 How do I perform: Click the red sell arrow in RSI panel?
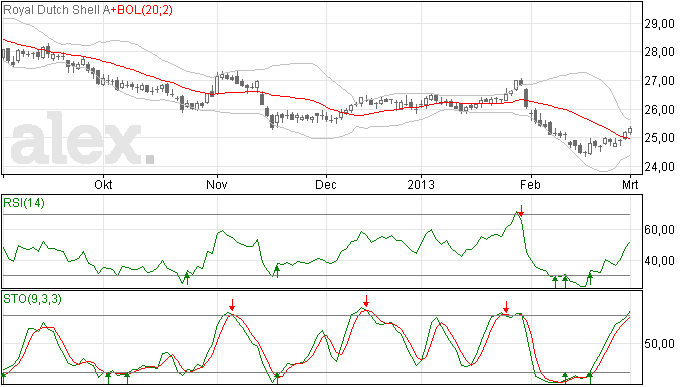click(521, 210)
